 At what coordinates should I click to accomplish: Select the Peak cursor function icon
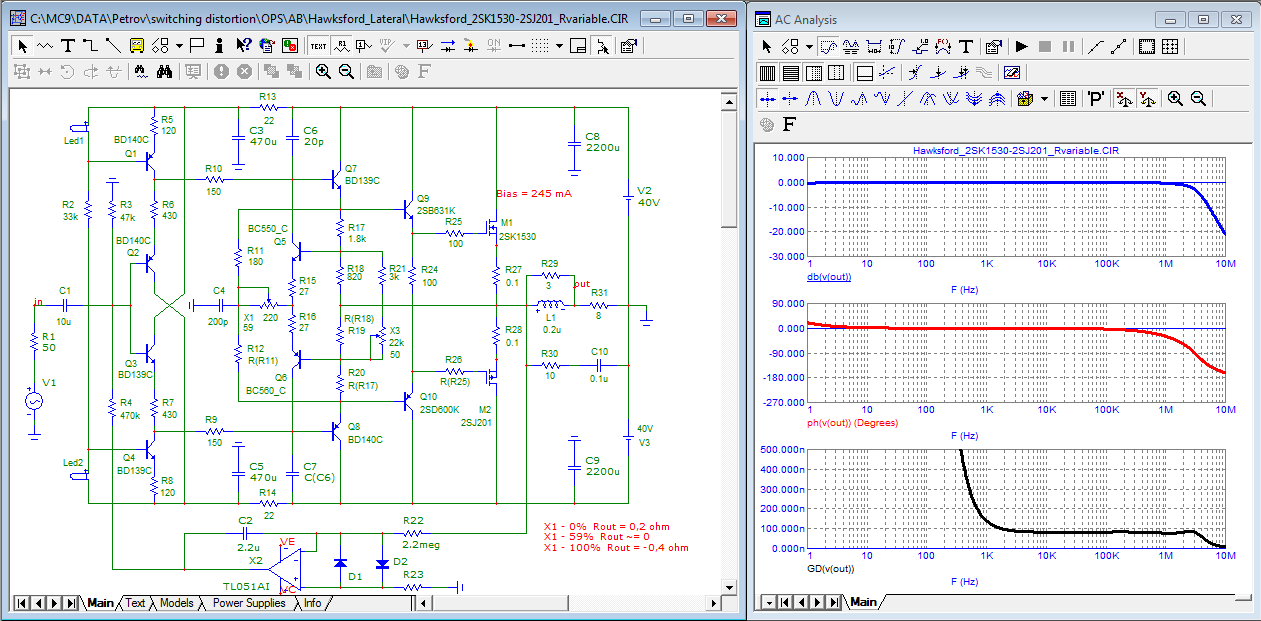813,98
